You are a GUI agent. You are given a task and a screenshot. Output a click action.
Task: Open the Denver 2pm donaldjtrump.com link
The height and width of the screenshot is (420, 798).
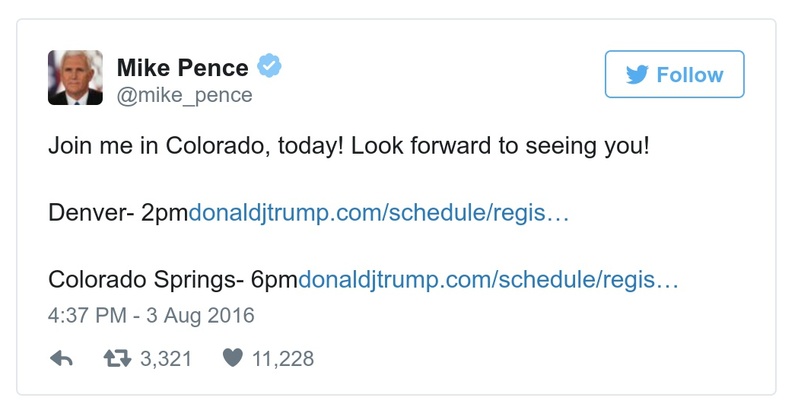tap(379, 214)
